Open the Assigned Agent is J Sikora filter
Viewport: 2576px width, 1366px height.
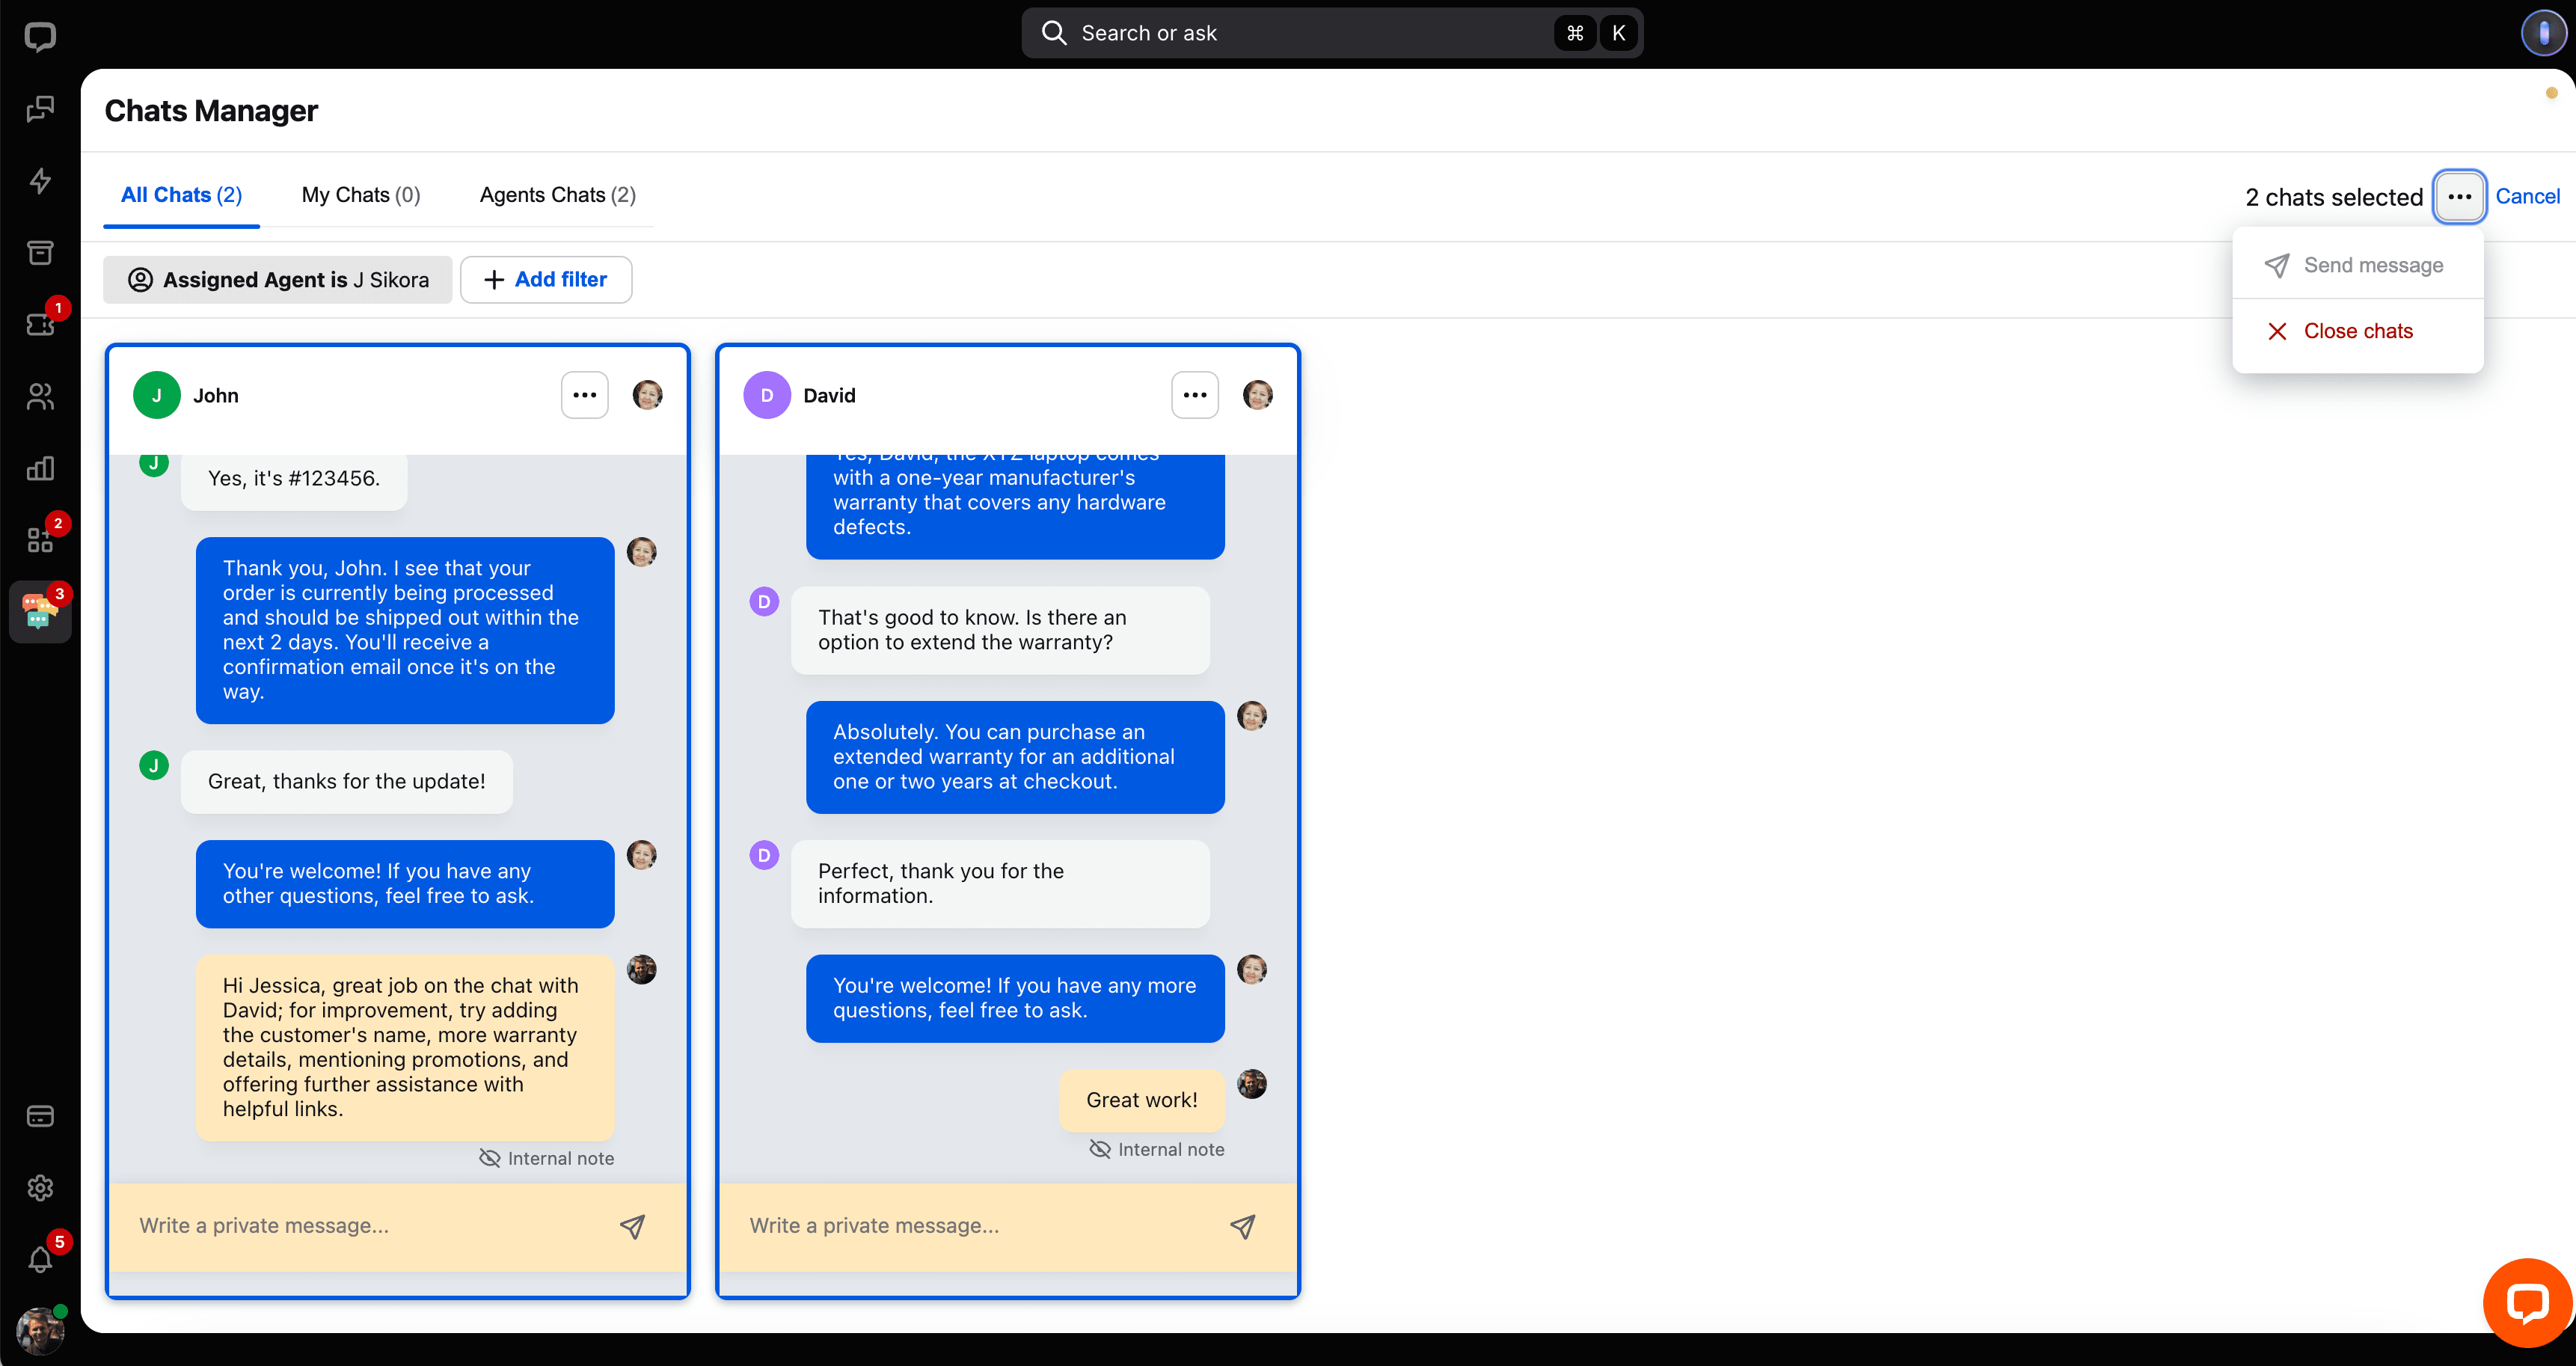[278, 280]
